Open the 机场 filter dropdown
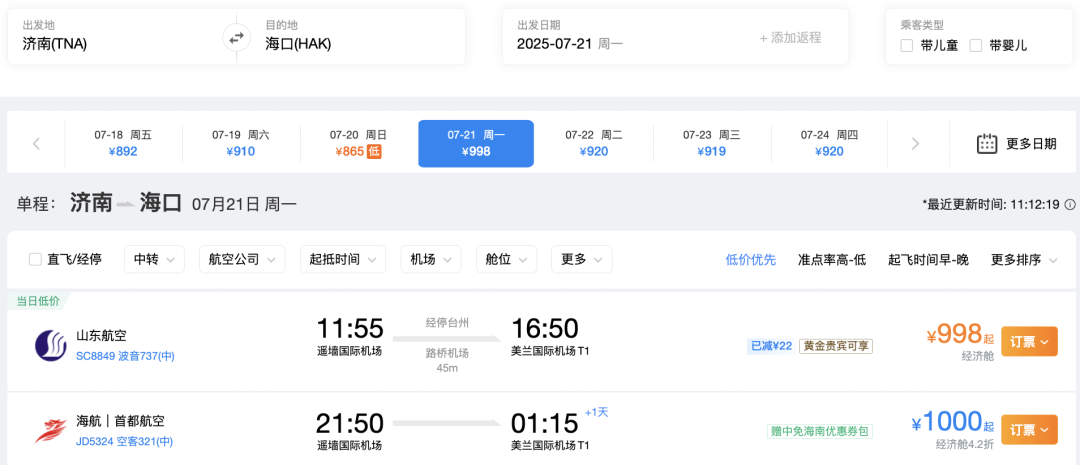 coord(431,260)
